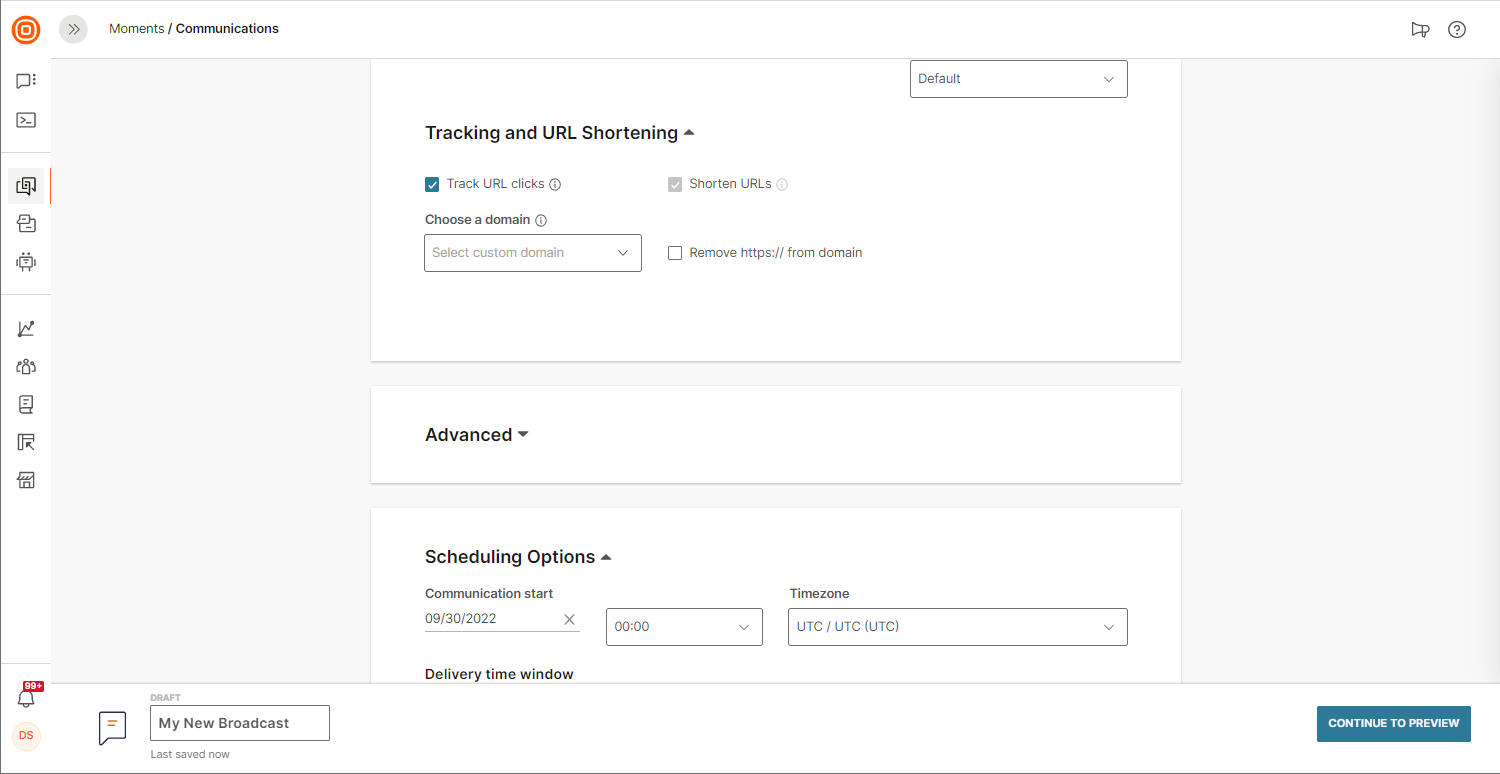Open the Exchange store sidebar icon

[x=26, y=481]
